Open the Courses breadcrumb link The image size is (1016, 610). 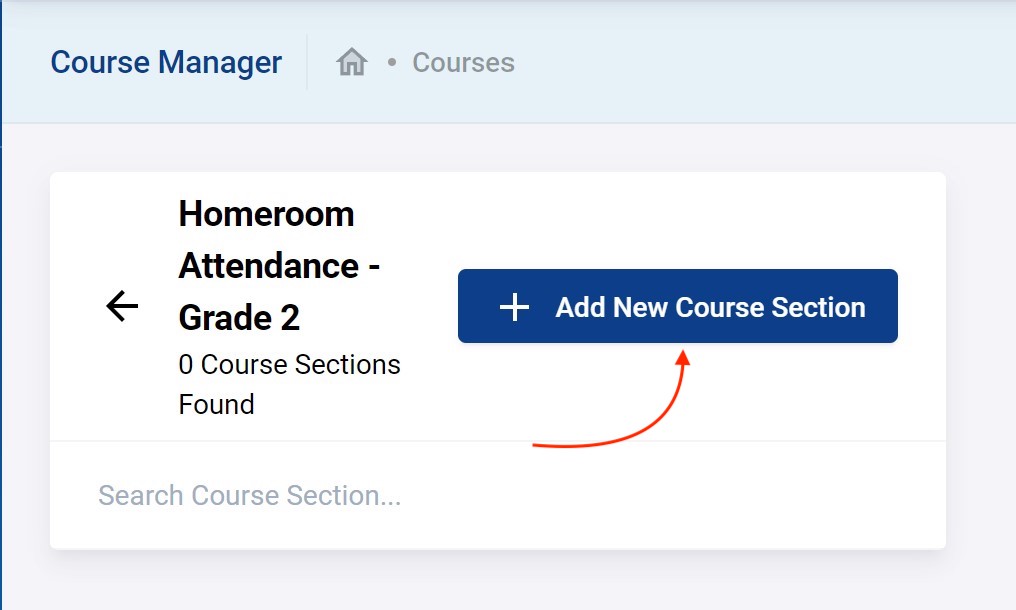pos(463,63)
